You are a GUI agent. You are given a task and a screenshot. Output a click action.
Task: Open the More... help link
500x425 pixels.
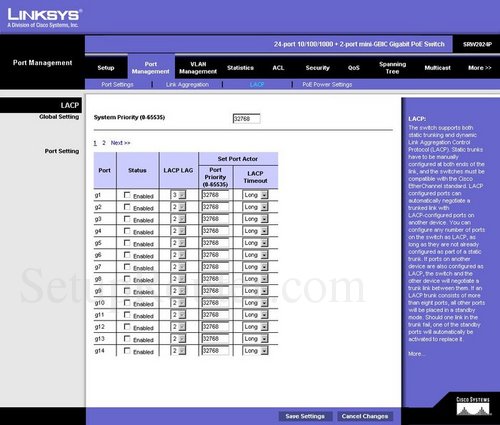tap(416, 354)
